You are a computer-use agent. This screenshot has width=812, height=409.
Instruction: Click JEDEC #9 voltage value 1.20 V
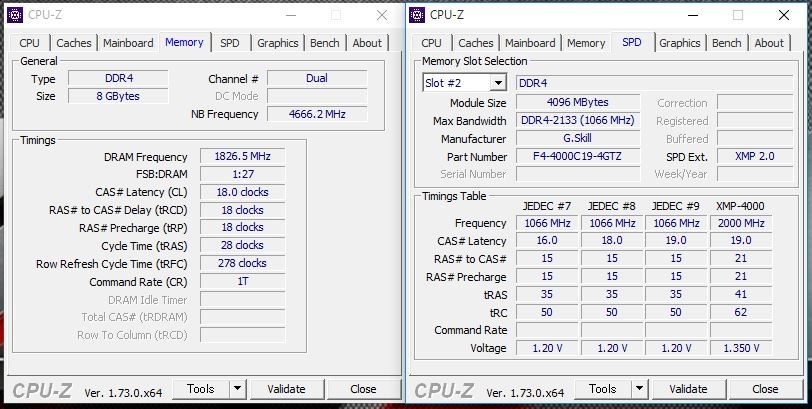676,348
